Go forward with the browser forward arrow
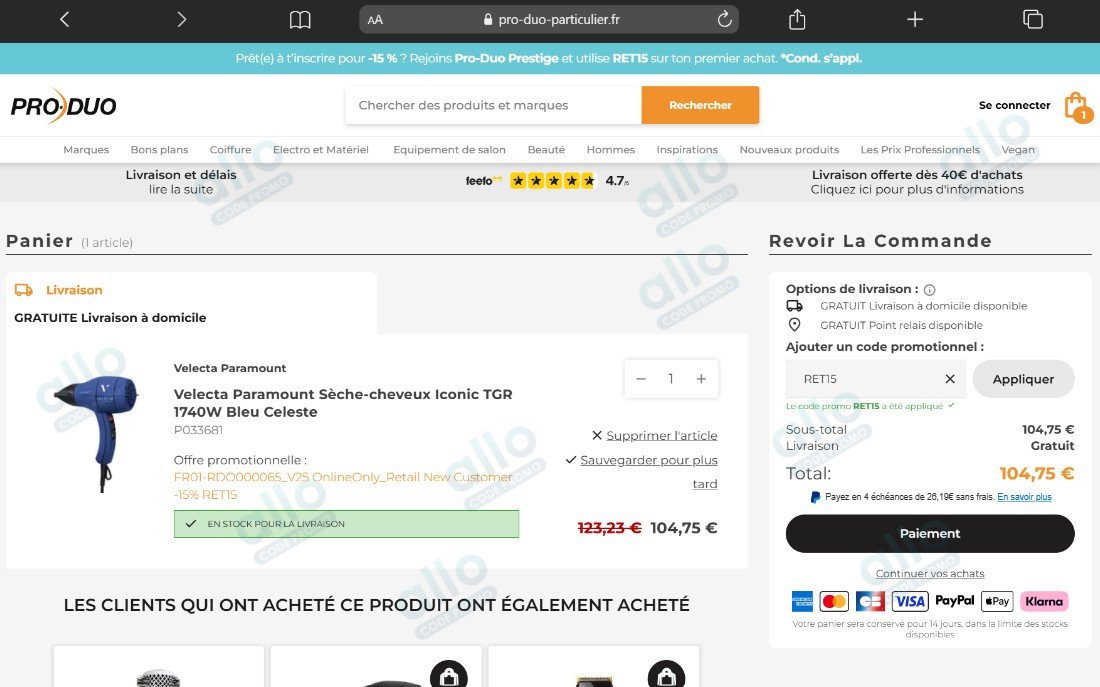This screenshot has height=687, width=1100. click(182, 20)
